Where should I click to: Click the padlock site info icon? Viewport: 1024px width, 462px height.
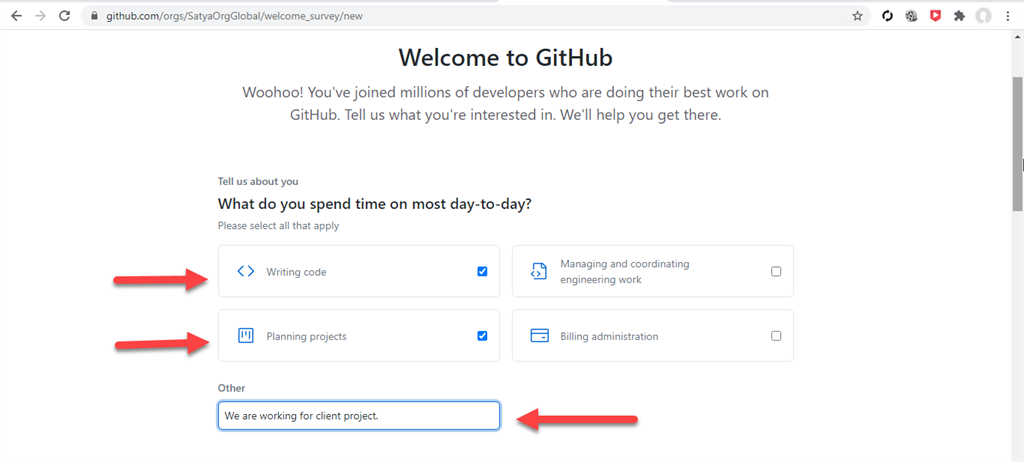pos(94,16)
